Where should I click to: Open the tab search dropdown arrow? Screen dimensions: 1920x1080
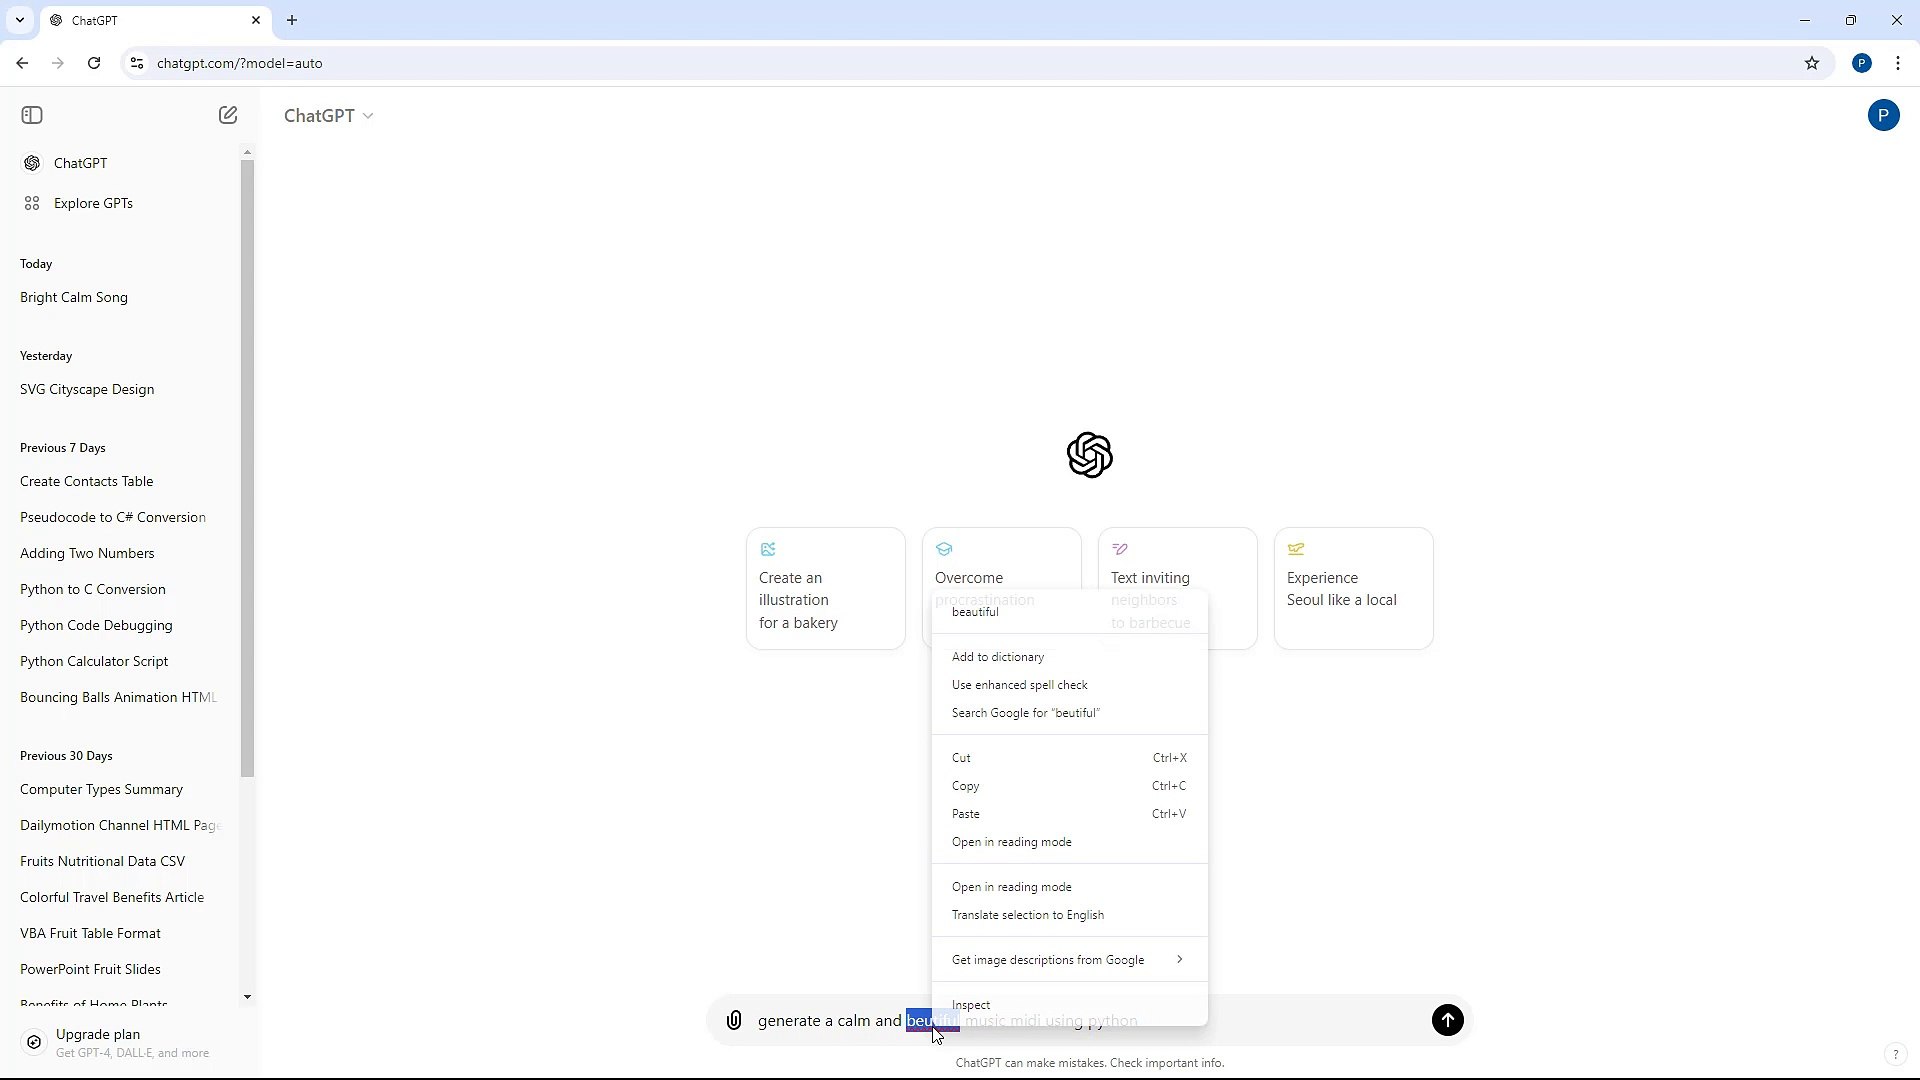pyautogui.click(x=19, y=20)
